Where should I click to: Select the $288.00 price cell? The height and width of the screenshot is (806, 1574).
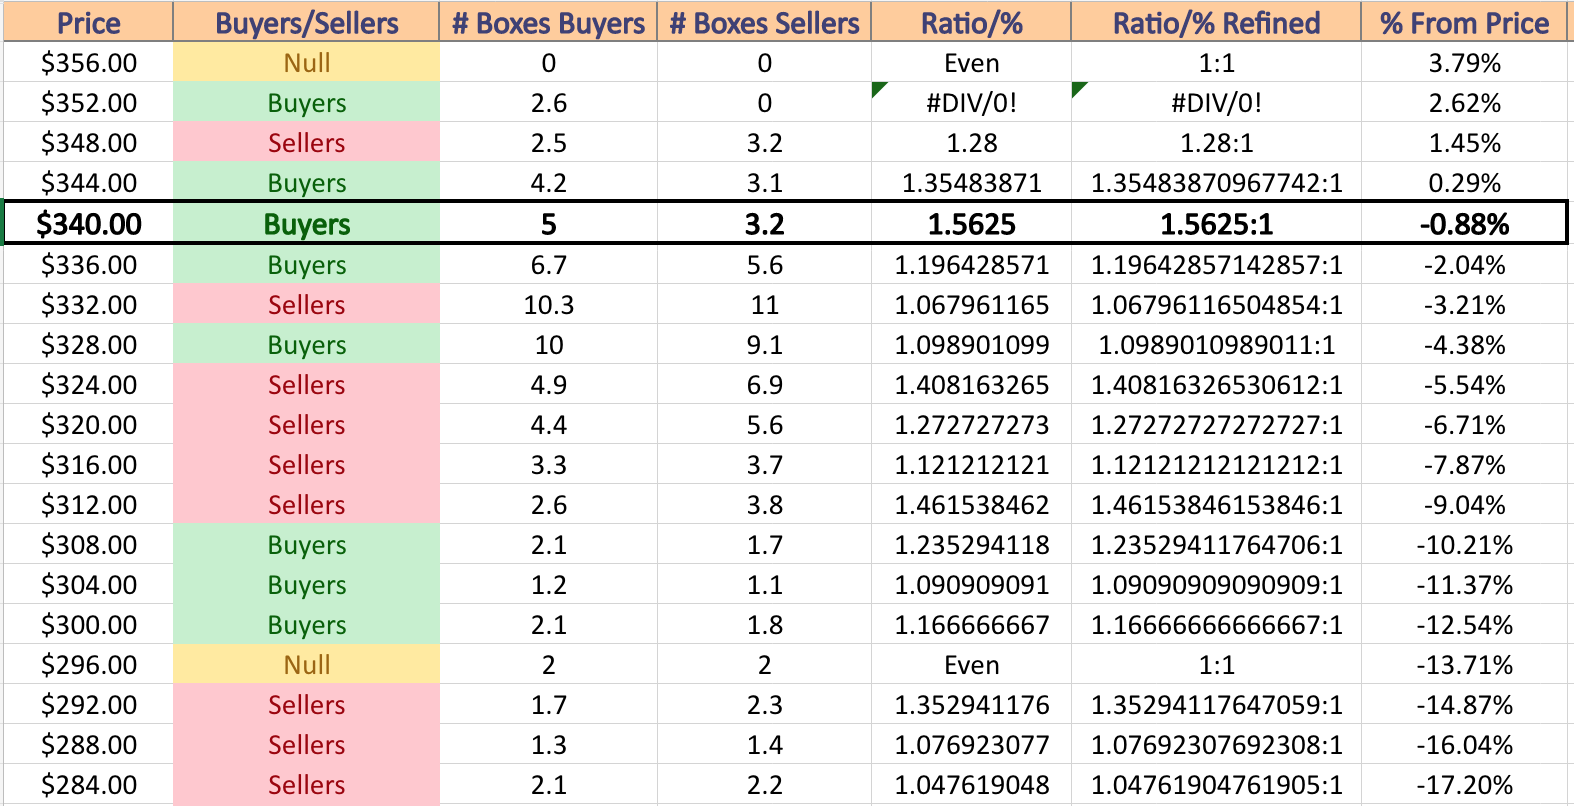(x=88, y=745)
